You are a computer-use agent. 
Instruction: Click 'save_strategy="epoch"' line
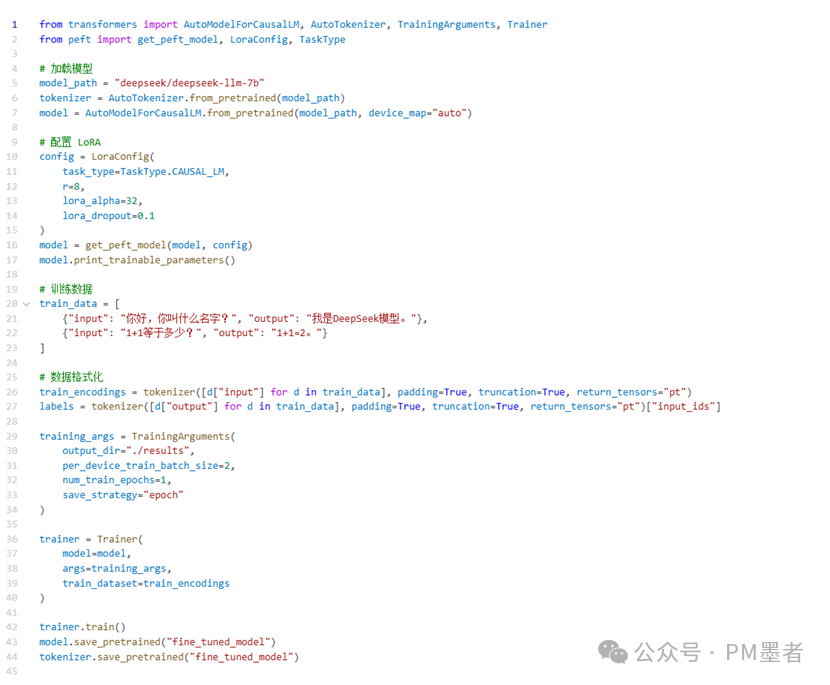coord(123,495)
